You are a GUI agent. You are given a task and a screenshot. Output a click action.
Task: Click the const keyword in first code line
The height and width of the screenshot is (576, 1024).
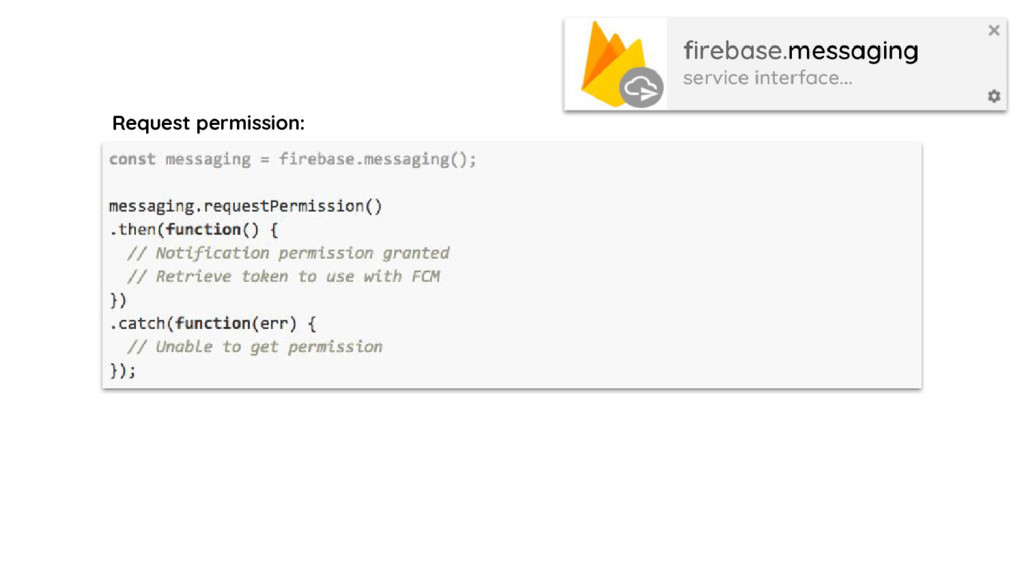[132, 159]
